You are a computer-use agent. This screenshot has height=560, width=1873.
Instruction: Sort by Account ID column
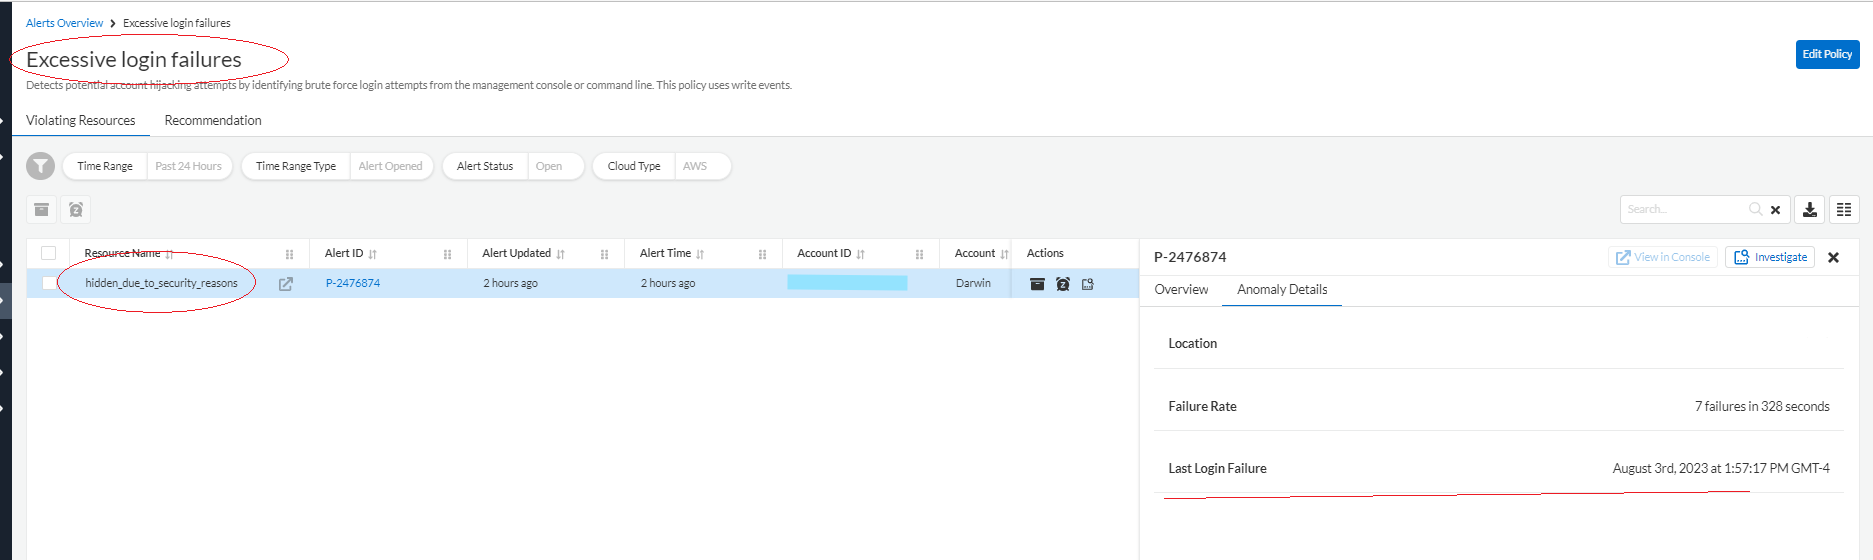tap(860, 254)
